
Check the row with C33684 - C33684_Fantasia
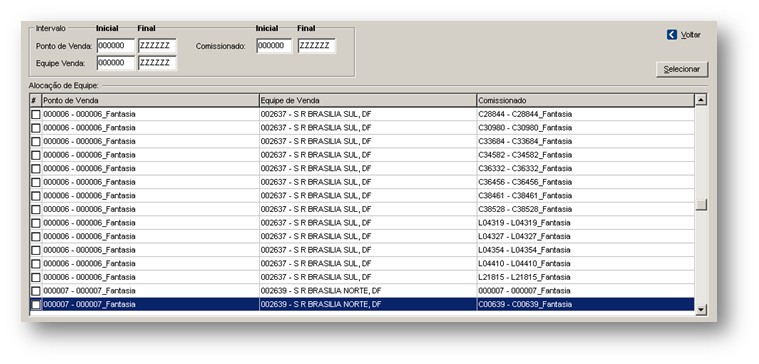click(x=36, y=142)
